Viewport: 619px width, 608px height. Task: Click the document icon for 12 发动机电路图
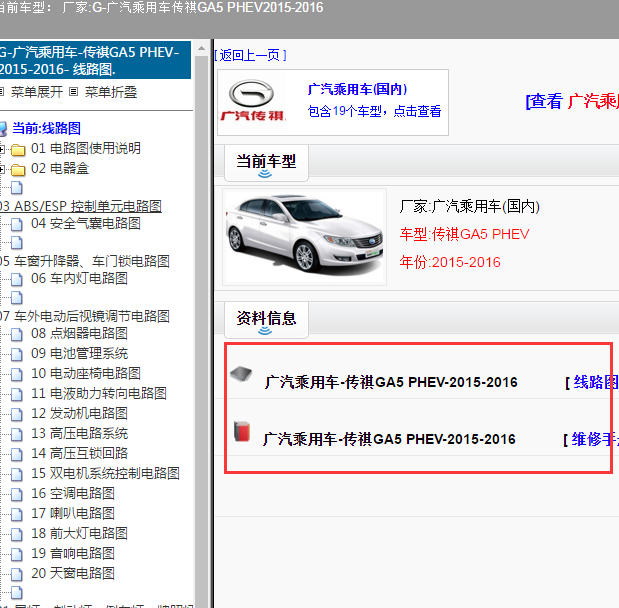tap(17, 414)
